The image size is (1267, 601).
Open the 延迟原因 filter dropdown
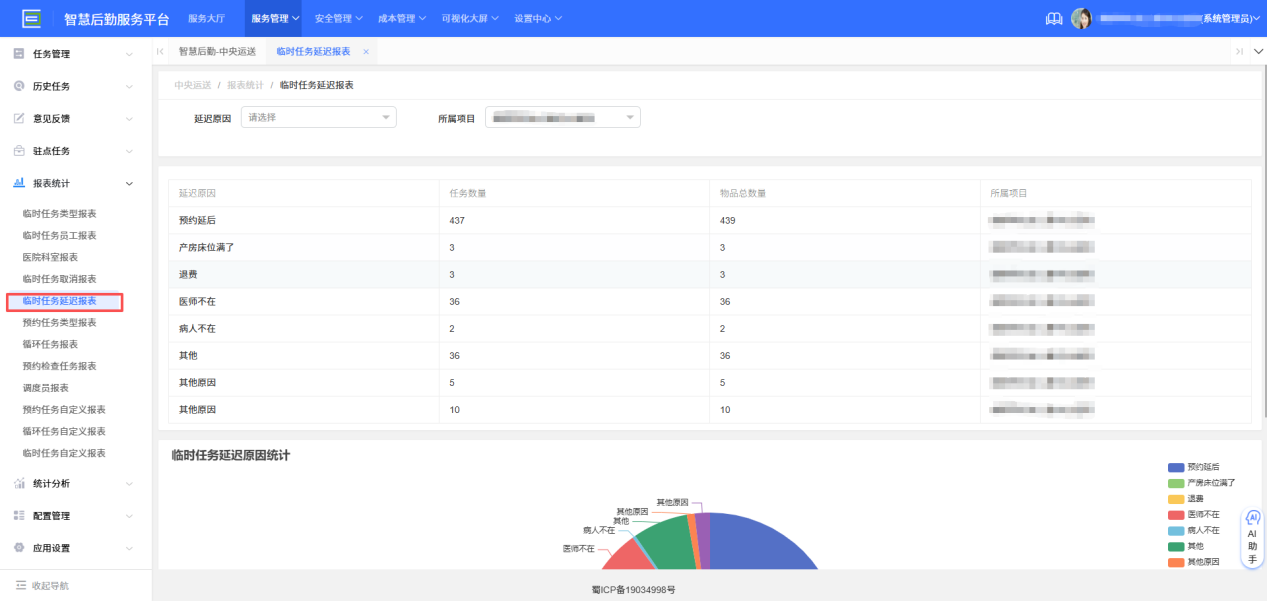point(318,117)
